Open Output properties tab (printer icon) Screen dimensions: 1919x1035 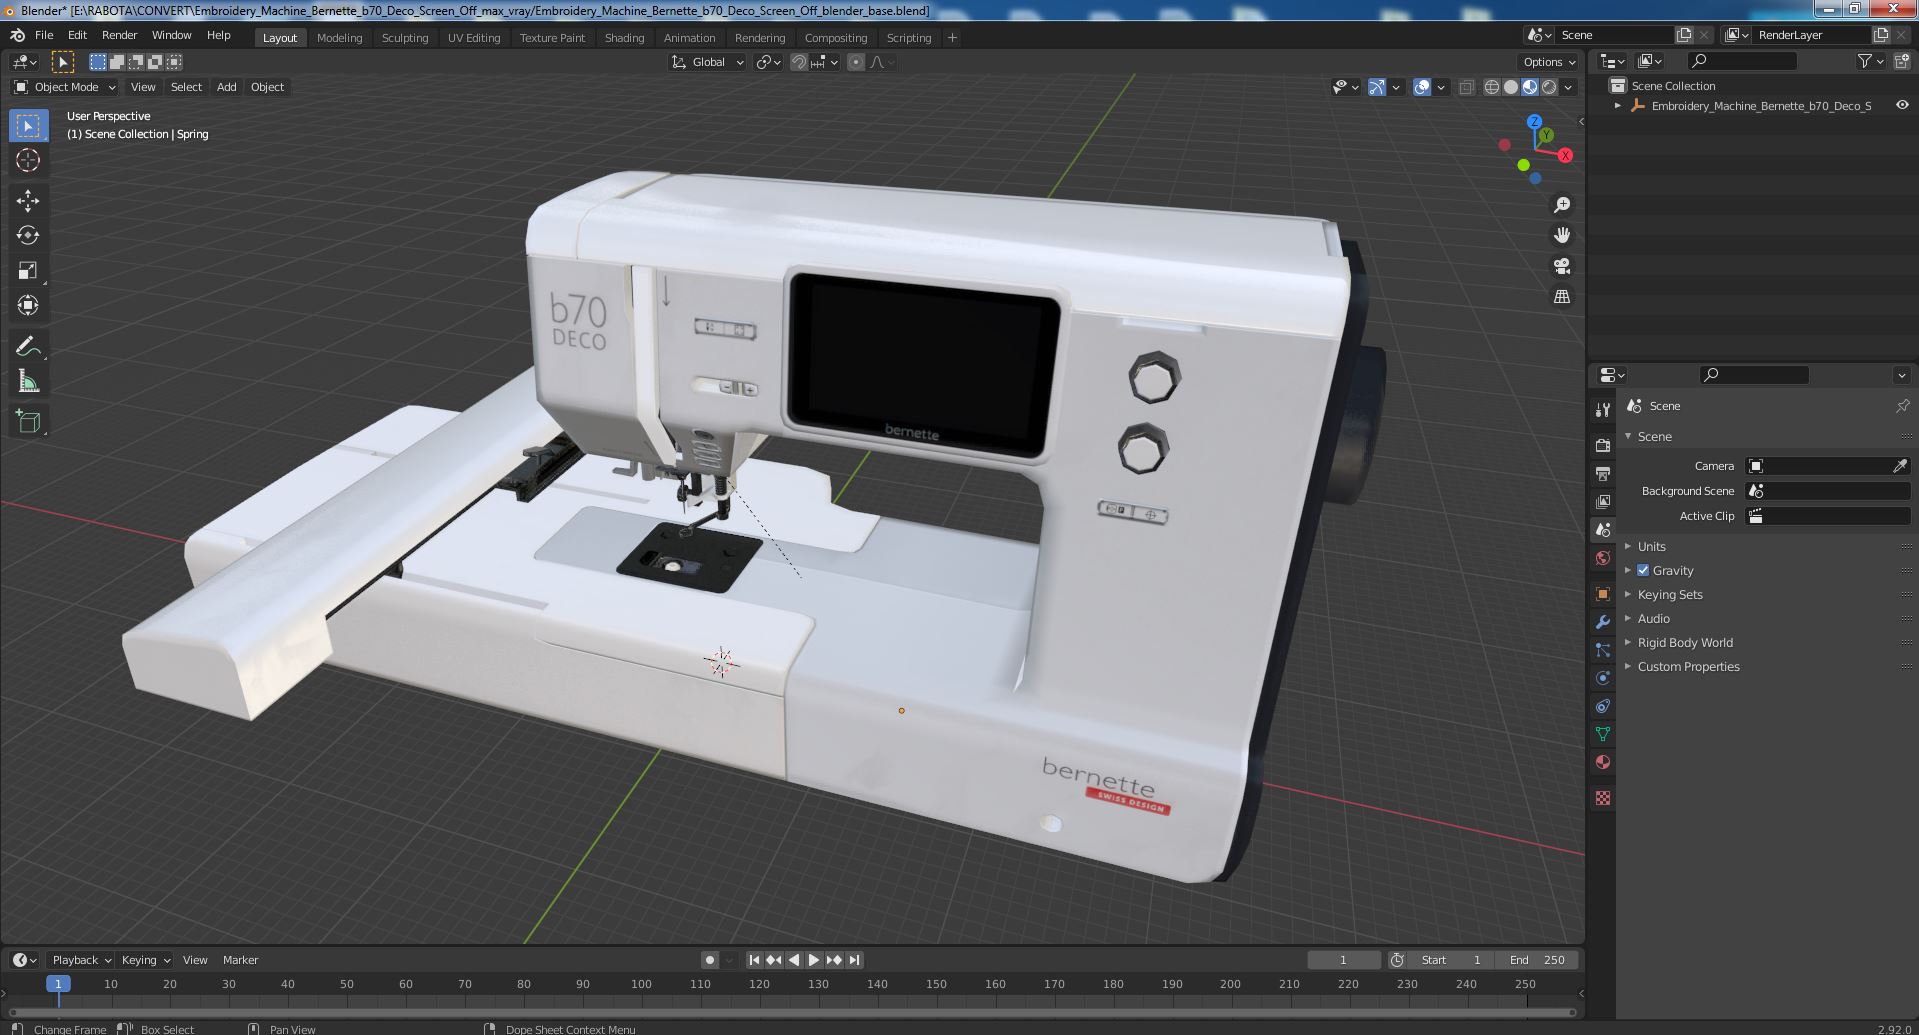(1603, 473)
